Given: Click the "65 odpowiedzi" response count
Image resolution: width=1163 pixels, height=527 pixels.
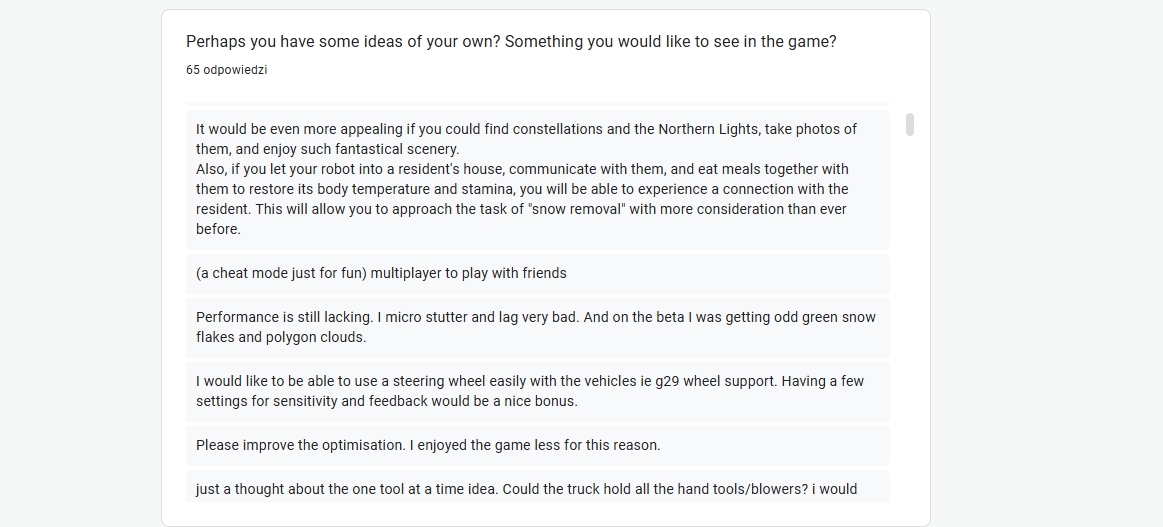Looking at the screenshot, I should 226,70.
